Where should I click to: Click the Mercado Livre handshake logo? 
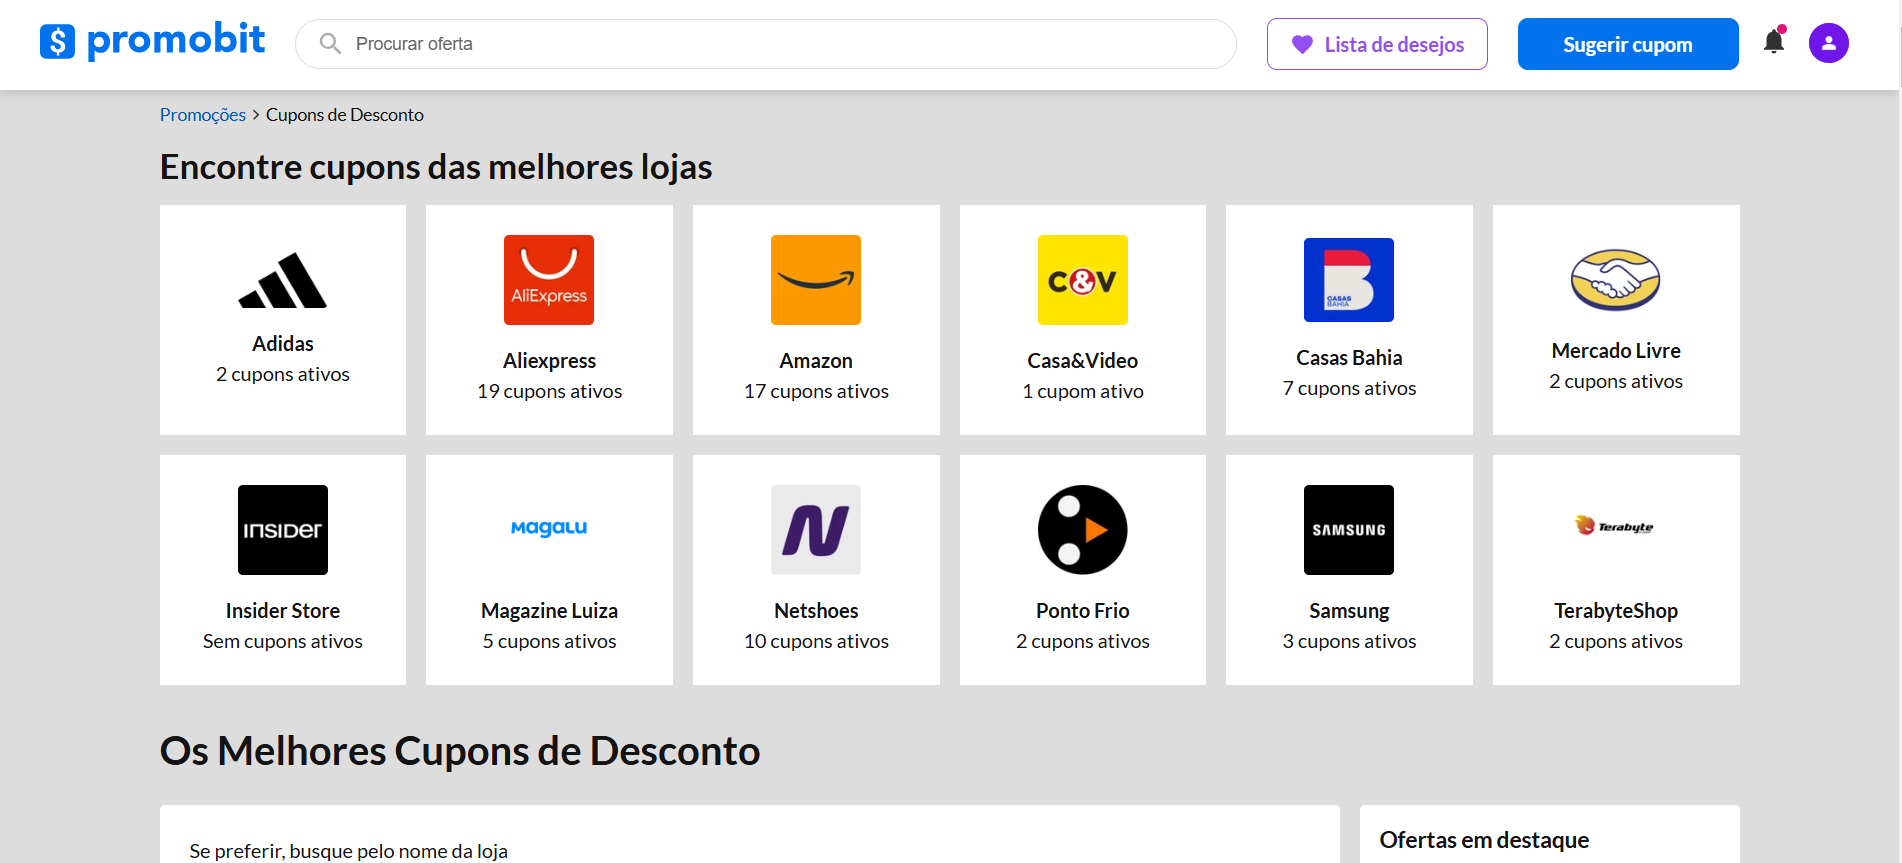[1616, 280]
